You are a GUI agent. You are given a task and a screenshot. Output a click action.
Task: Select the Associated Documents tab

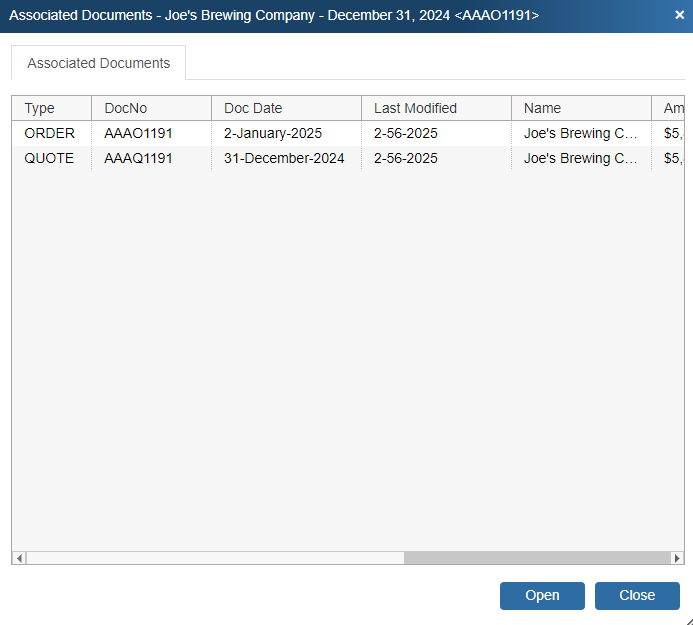coord(98,63)
